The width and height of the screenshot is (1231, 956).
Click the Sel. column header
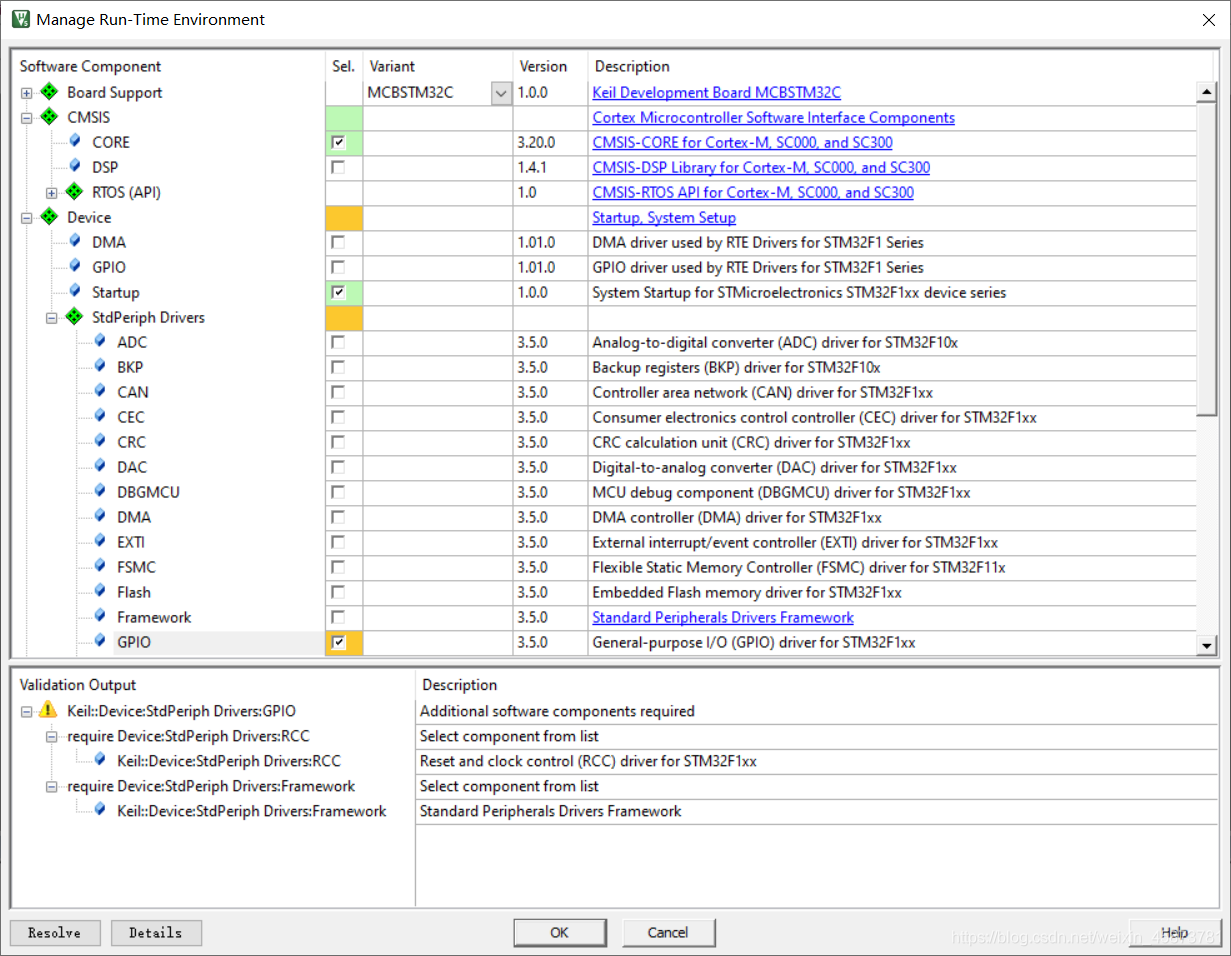[344, 66]
